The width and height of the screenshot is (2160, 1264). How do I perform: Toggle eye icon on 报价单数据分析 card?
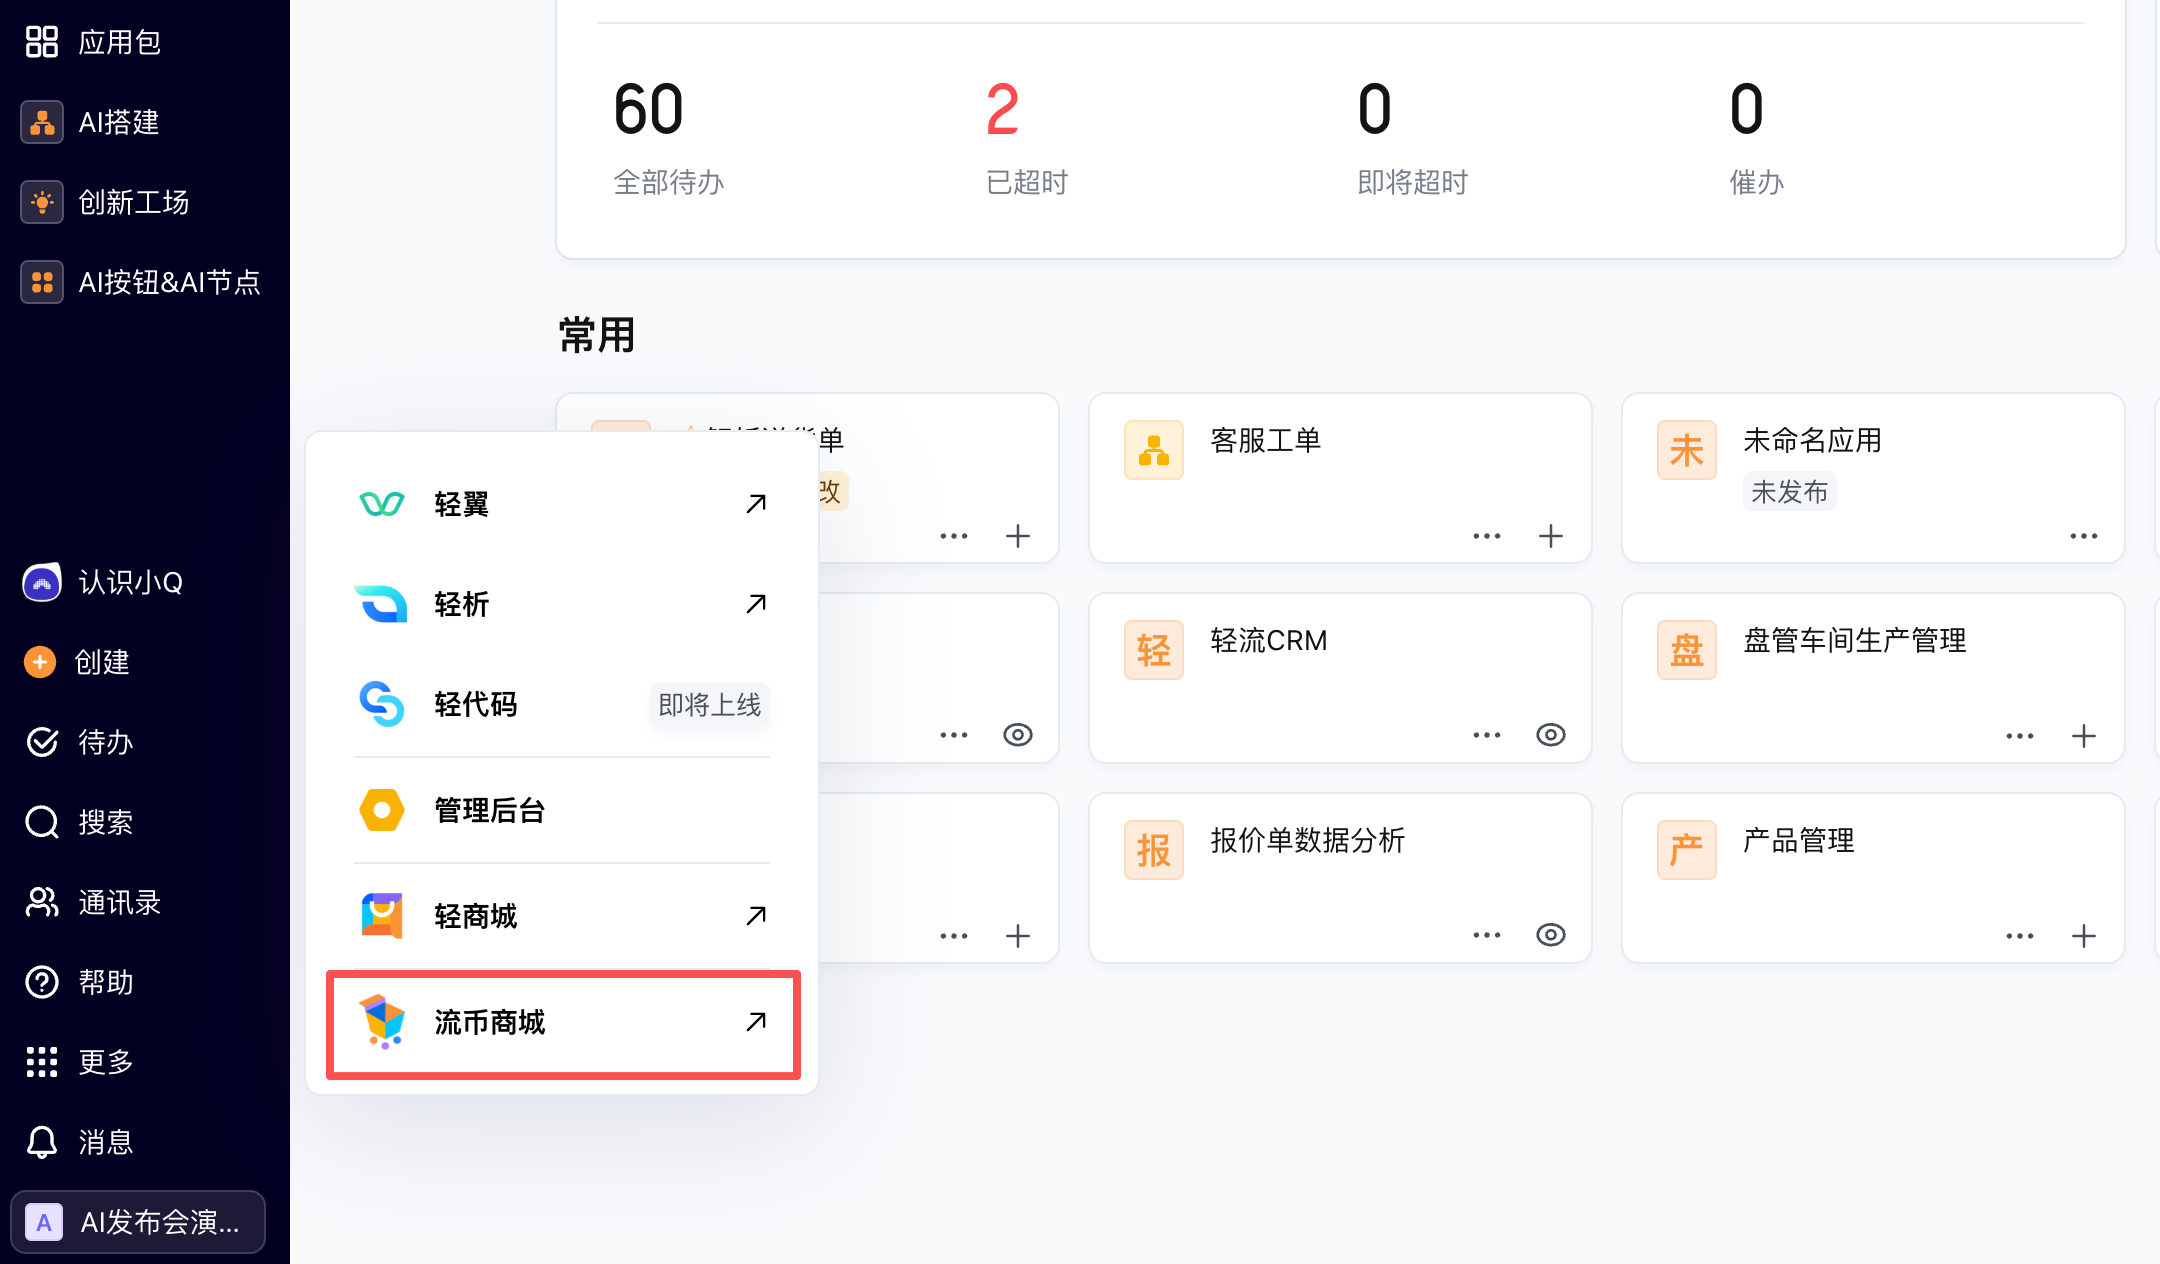pos(1551,935)
